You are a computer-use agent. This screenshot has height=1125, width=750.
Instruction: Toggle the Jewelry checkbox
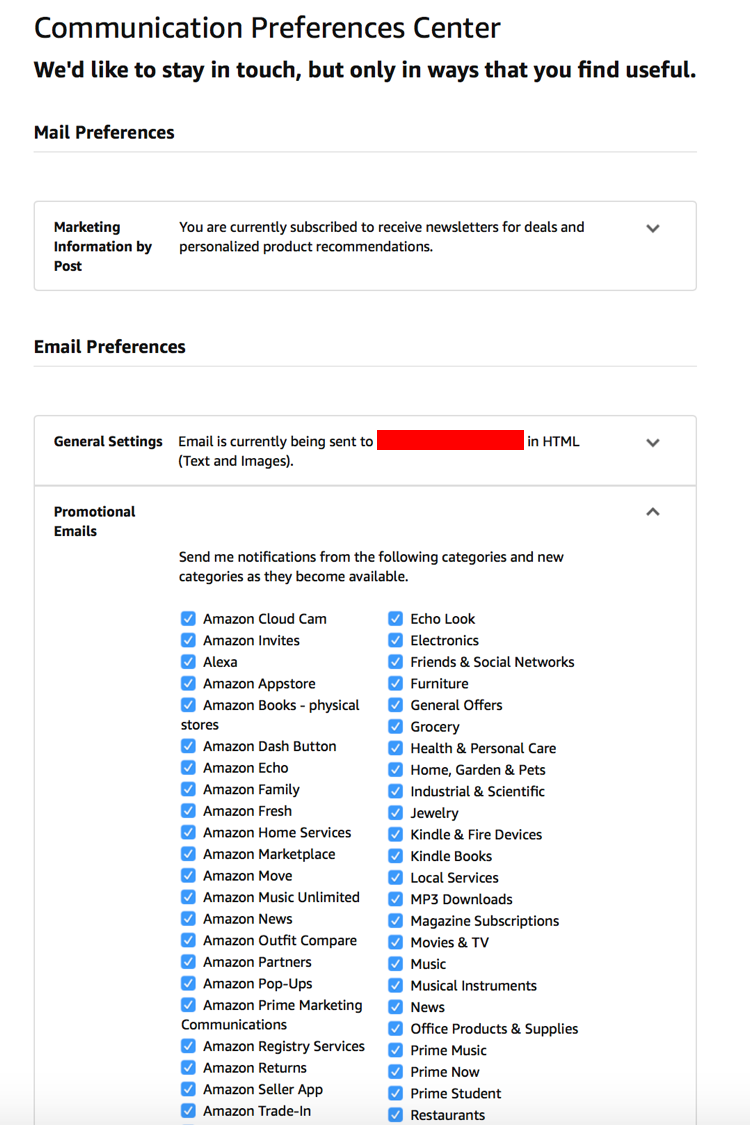(395, 812)
